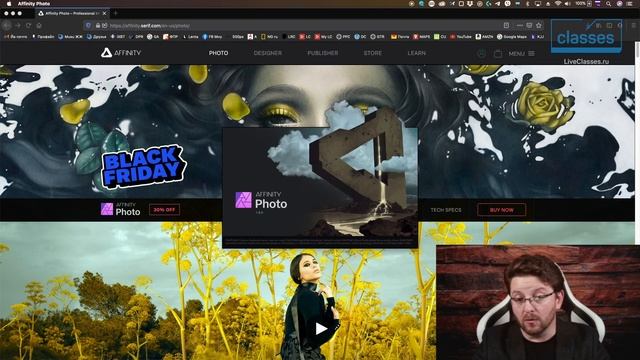Click the Affinity Photo splash screen

click(320, 187)
